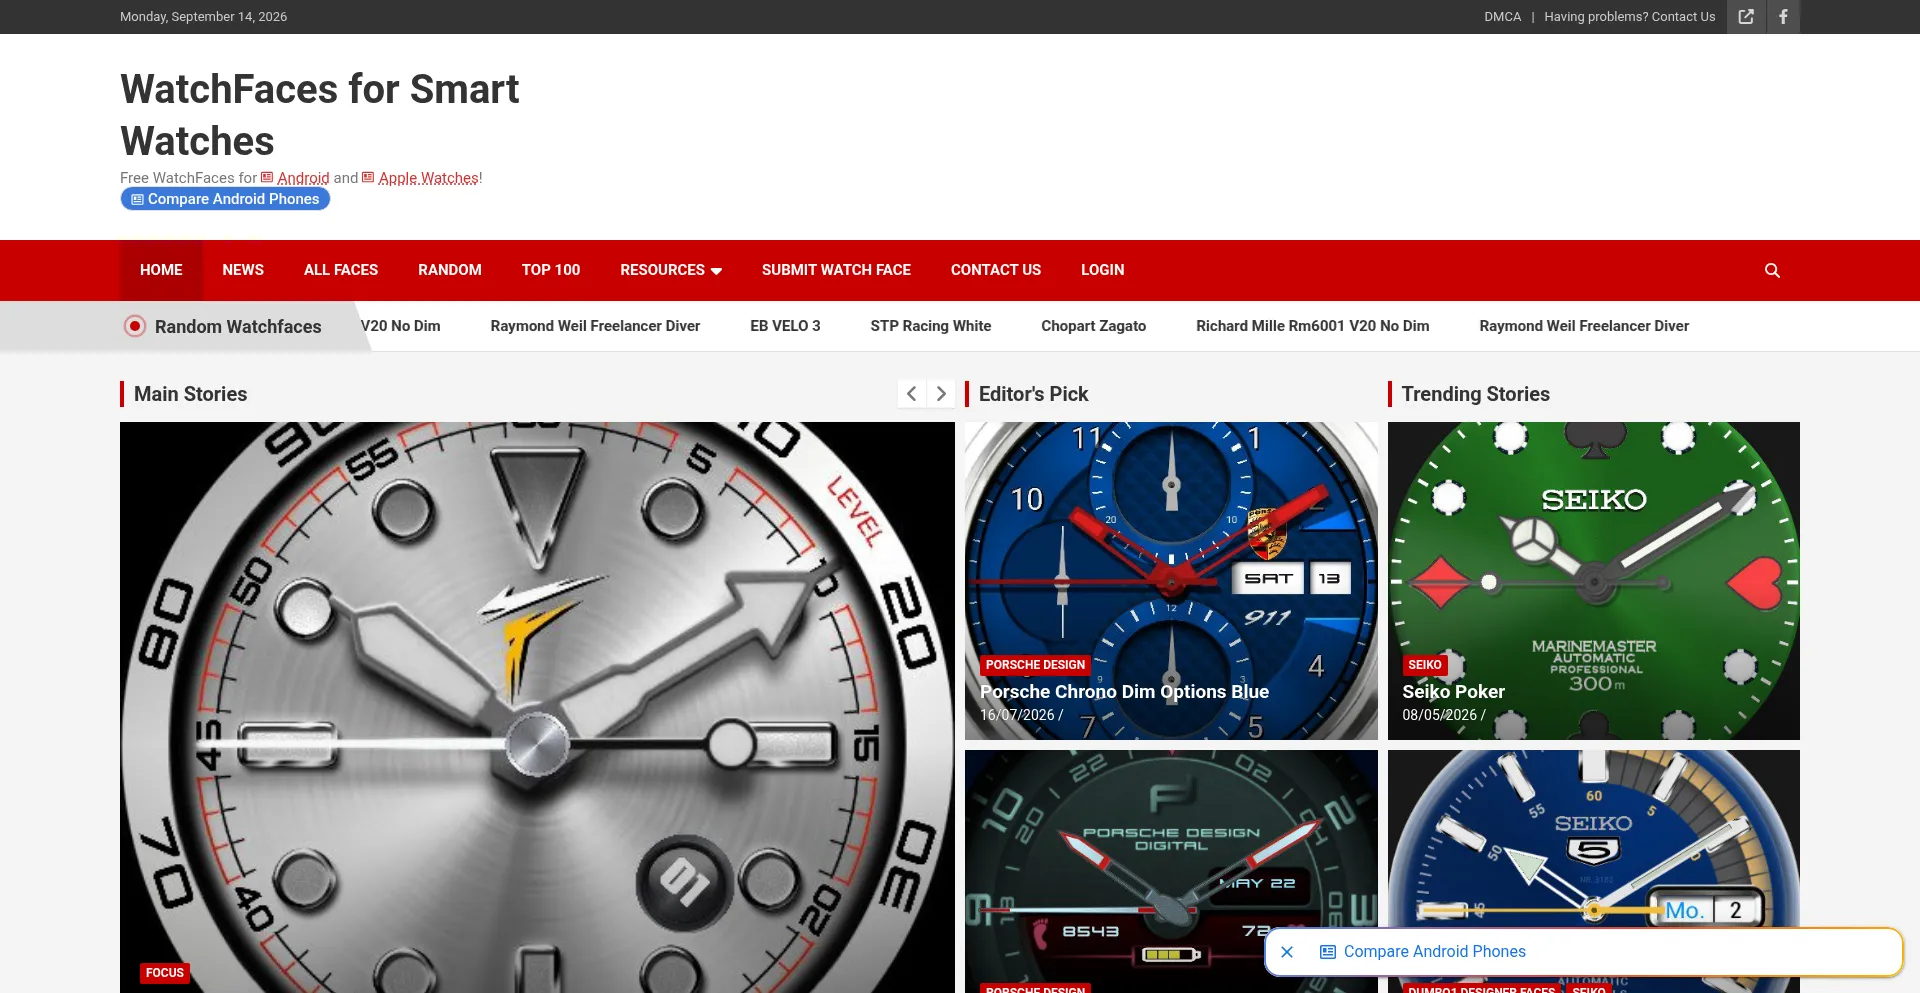Image resolution: width=1920 pixels, height=993 pixels.
Task: Click the WatchFaces for Smart Watches title
Action: [x=320, y=115]
